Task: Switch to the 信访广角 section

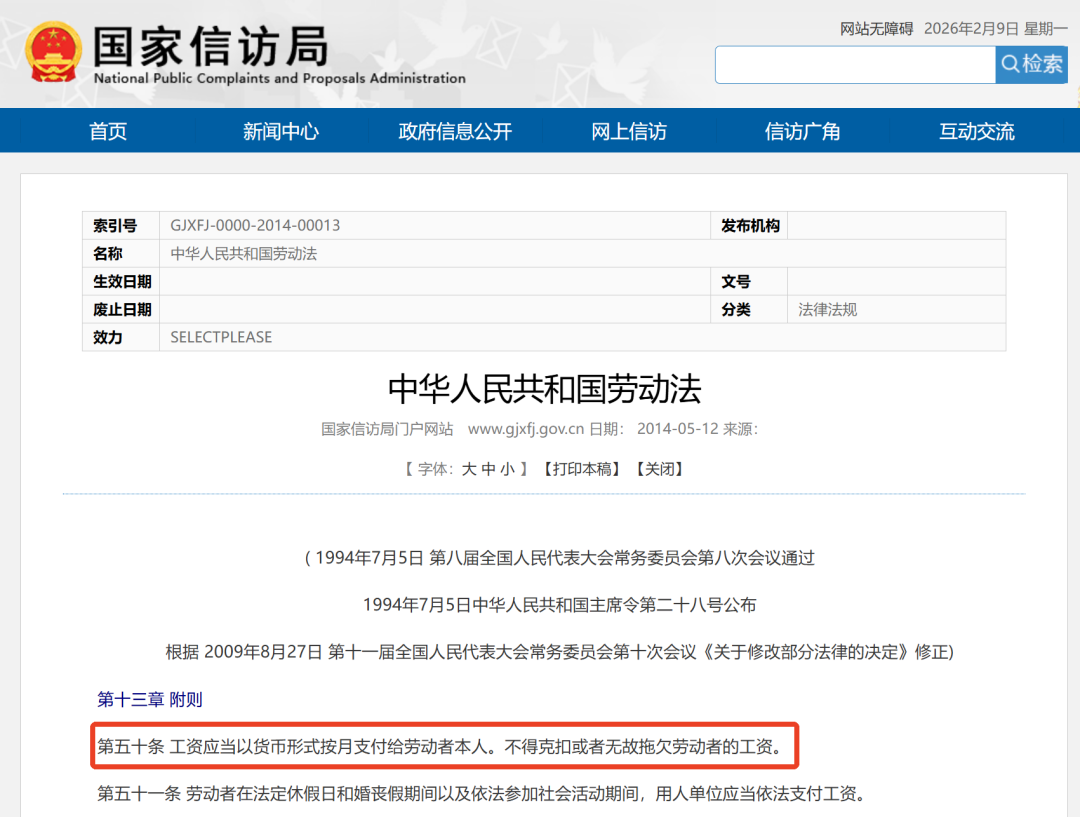Action: [x=802, y=131]
